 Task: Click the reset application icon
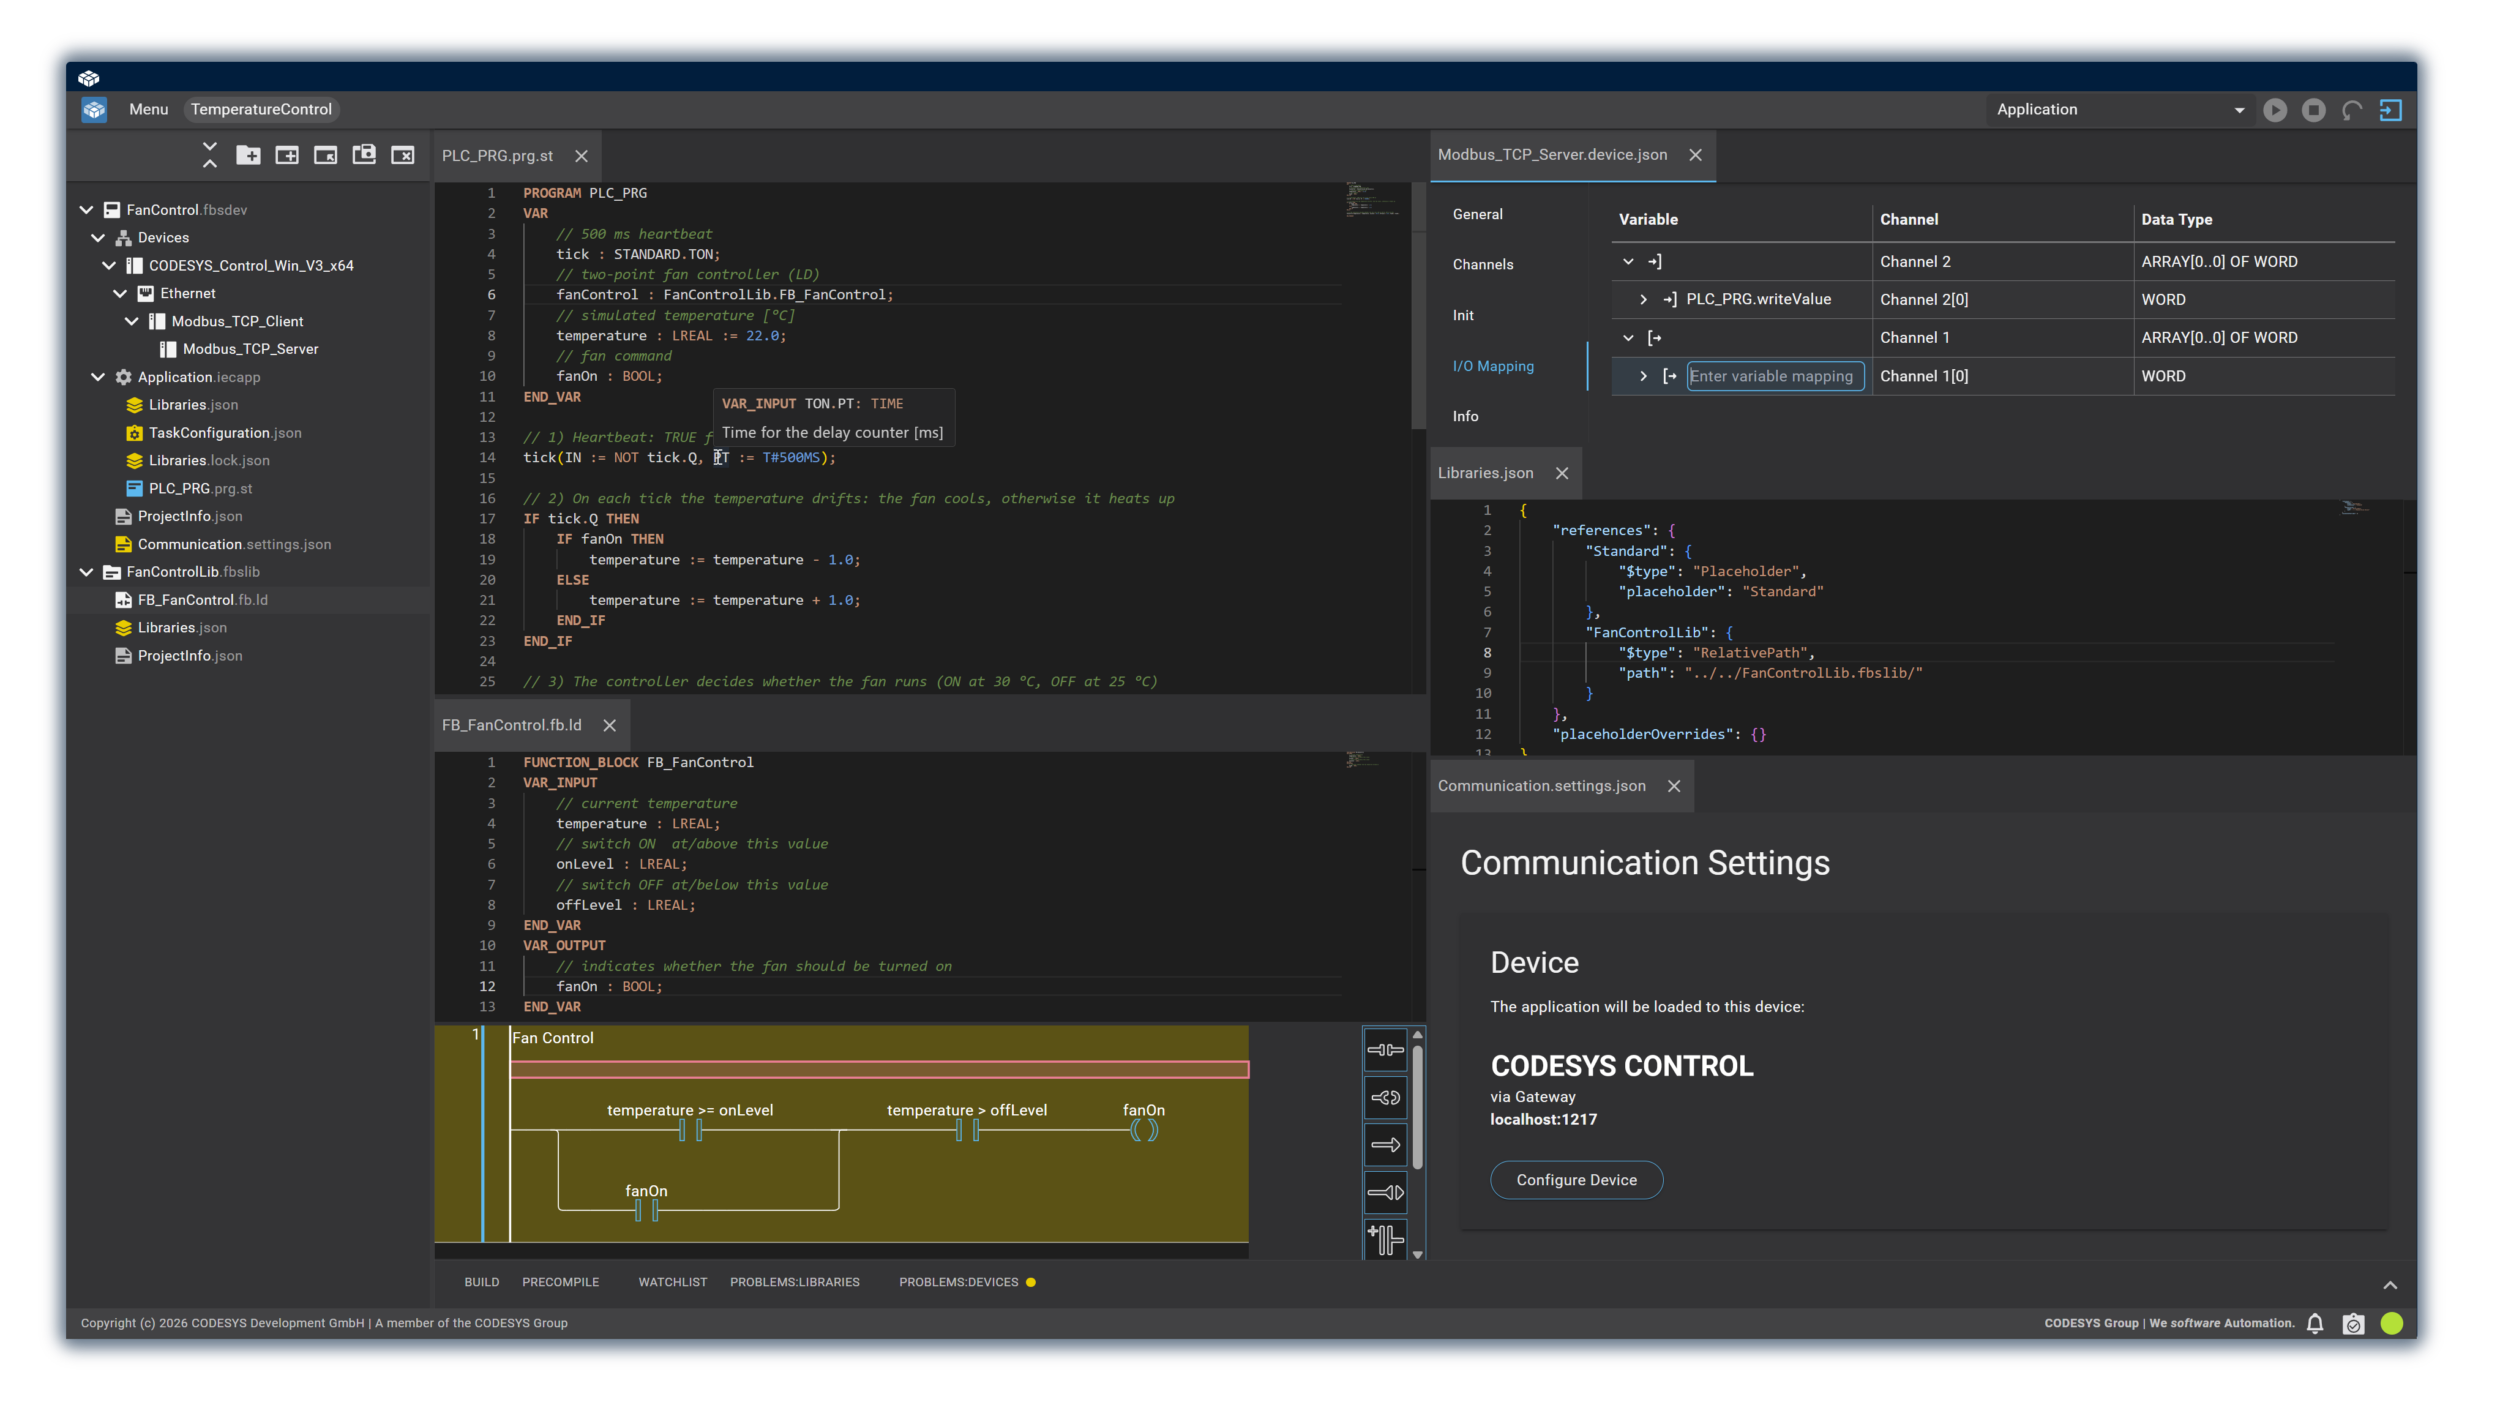[2352, 110]
